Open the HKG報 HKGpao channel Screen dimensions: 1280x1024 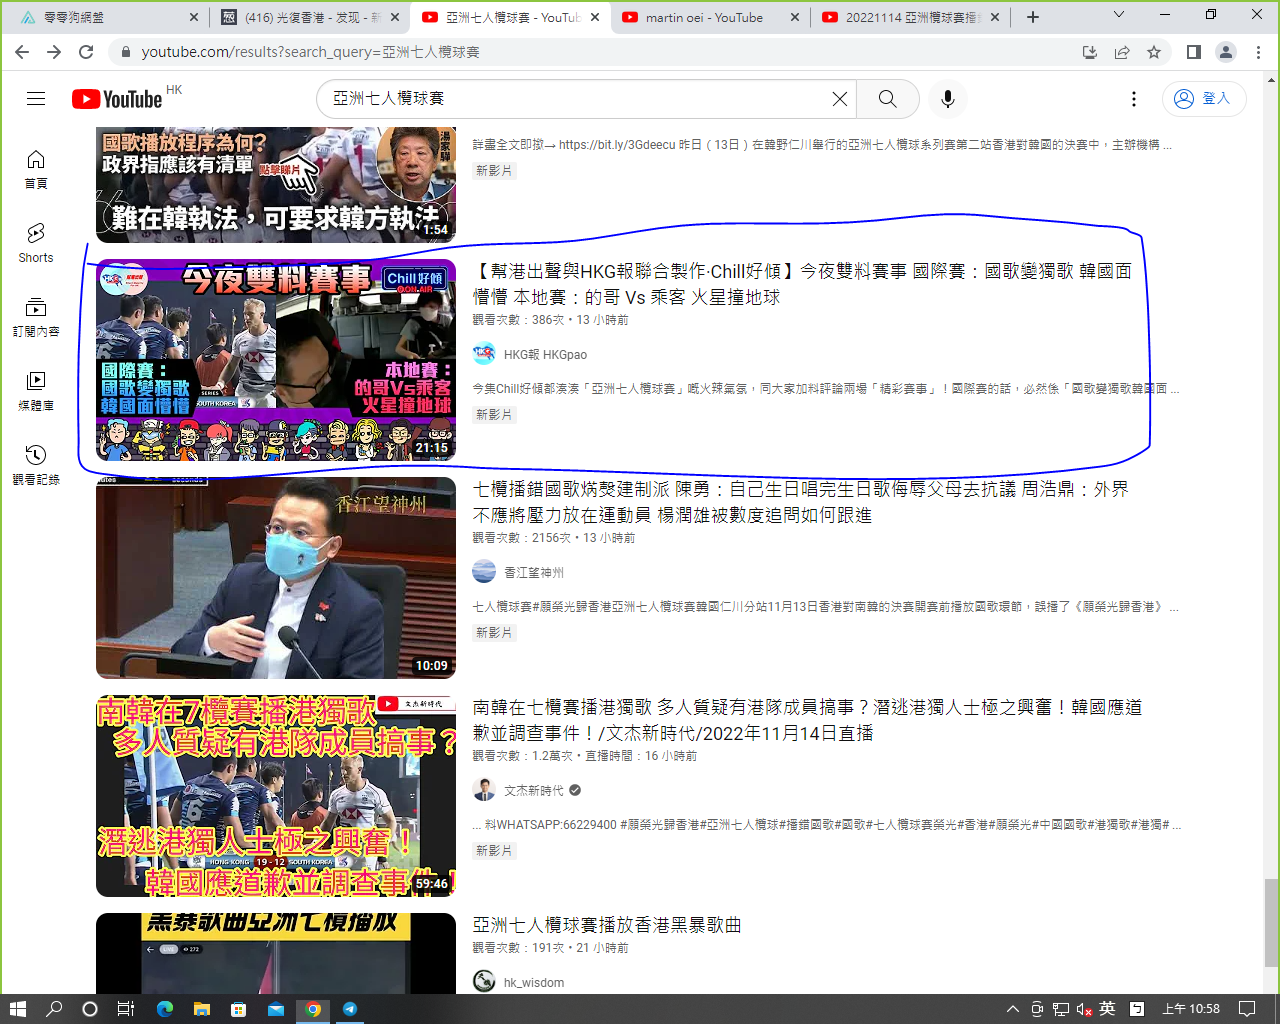(545, 355)
